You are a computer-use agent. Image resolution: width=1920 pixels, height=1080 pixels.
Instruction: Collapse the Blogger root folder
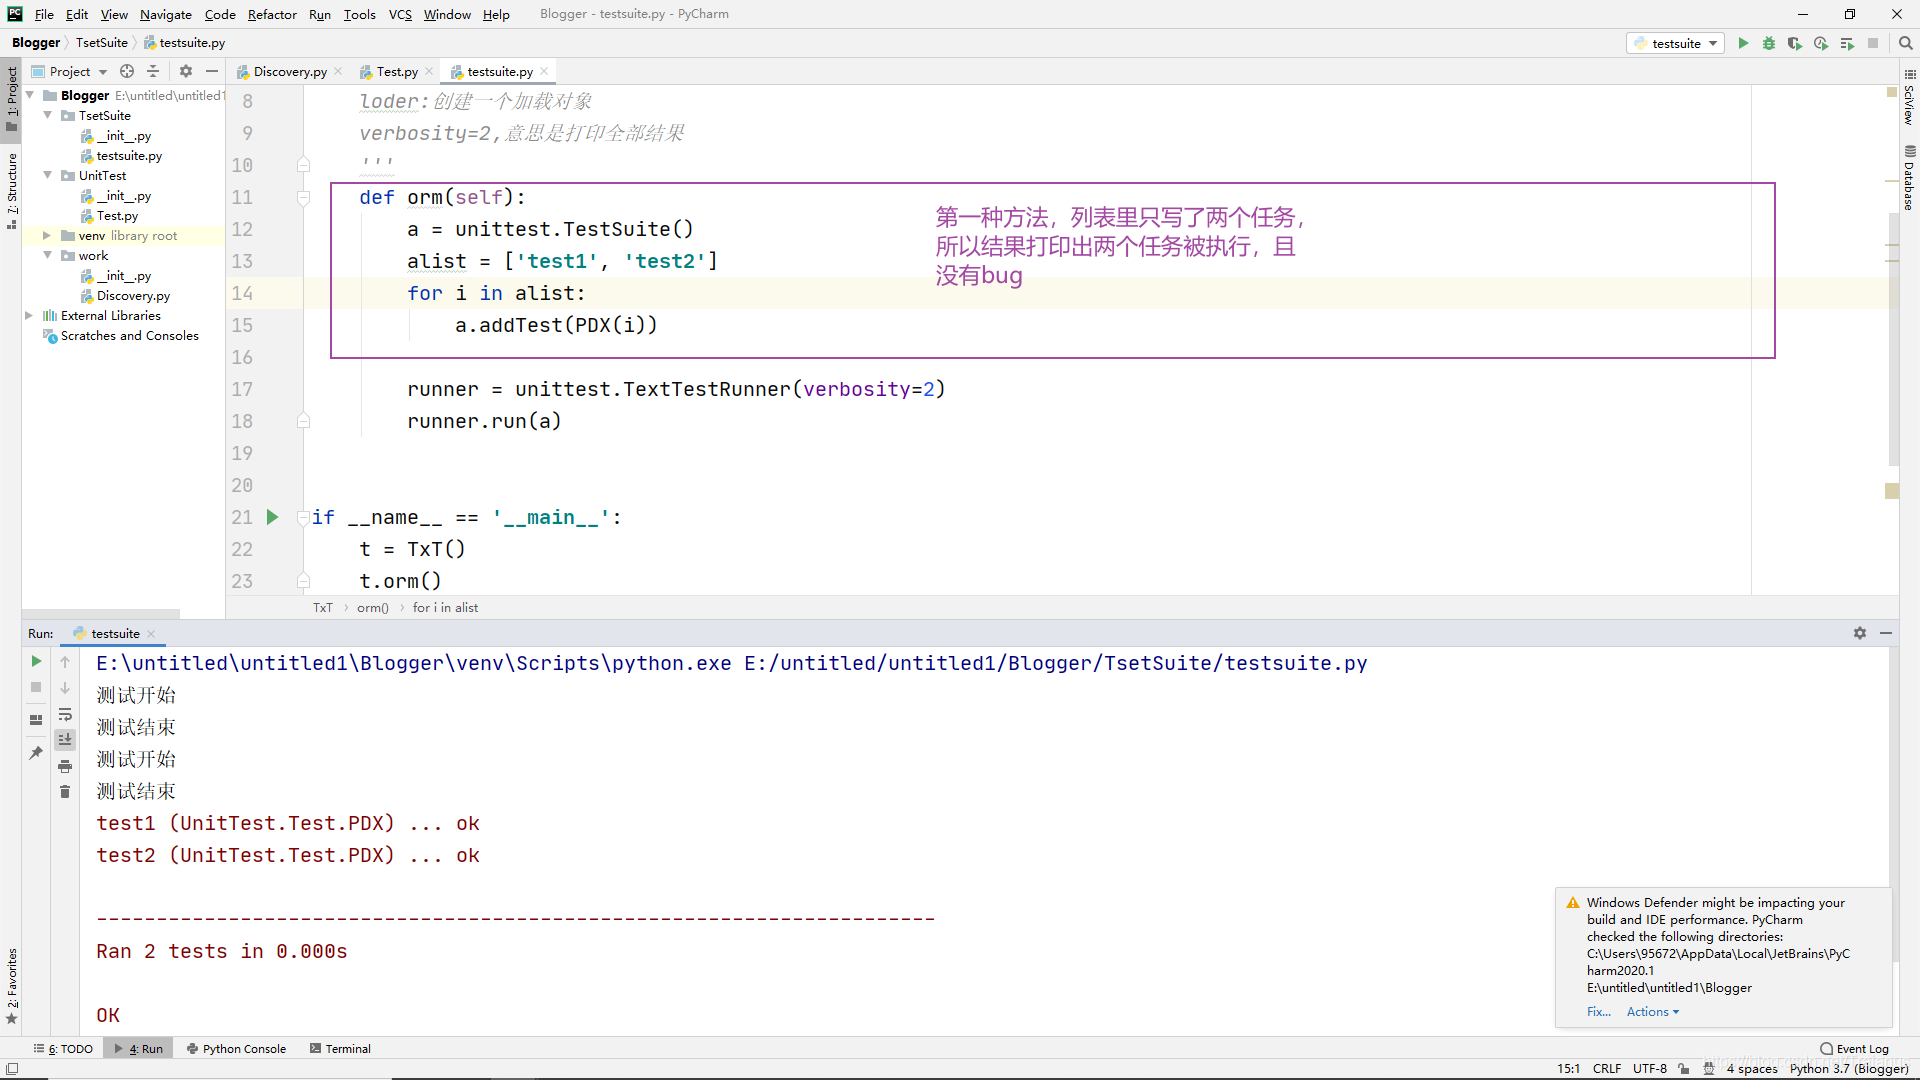pyautogui.click(x=30, y=95)
